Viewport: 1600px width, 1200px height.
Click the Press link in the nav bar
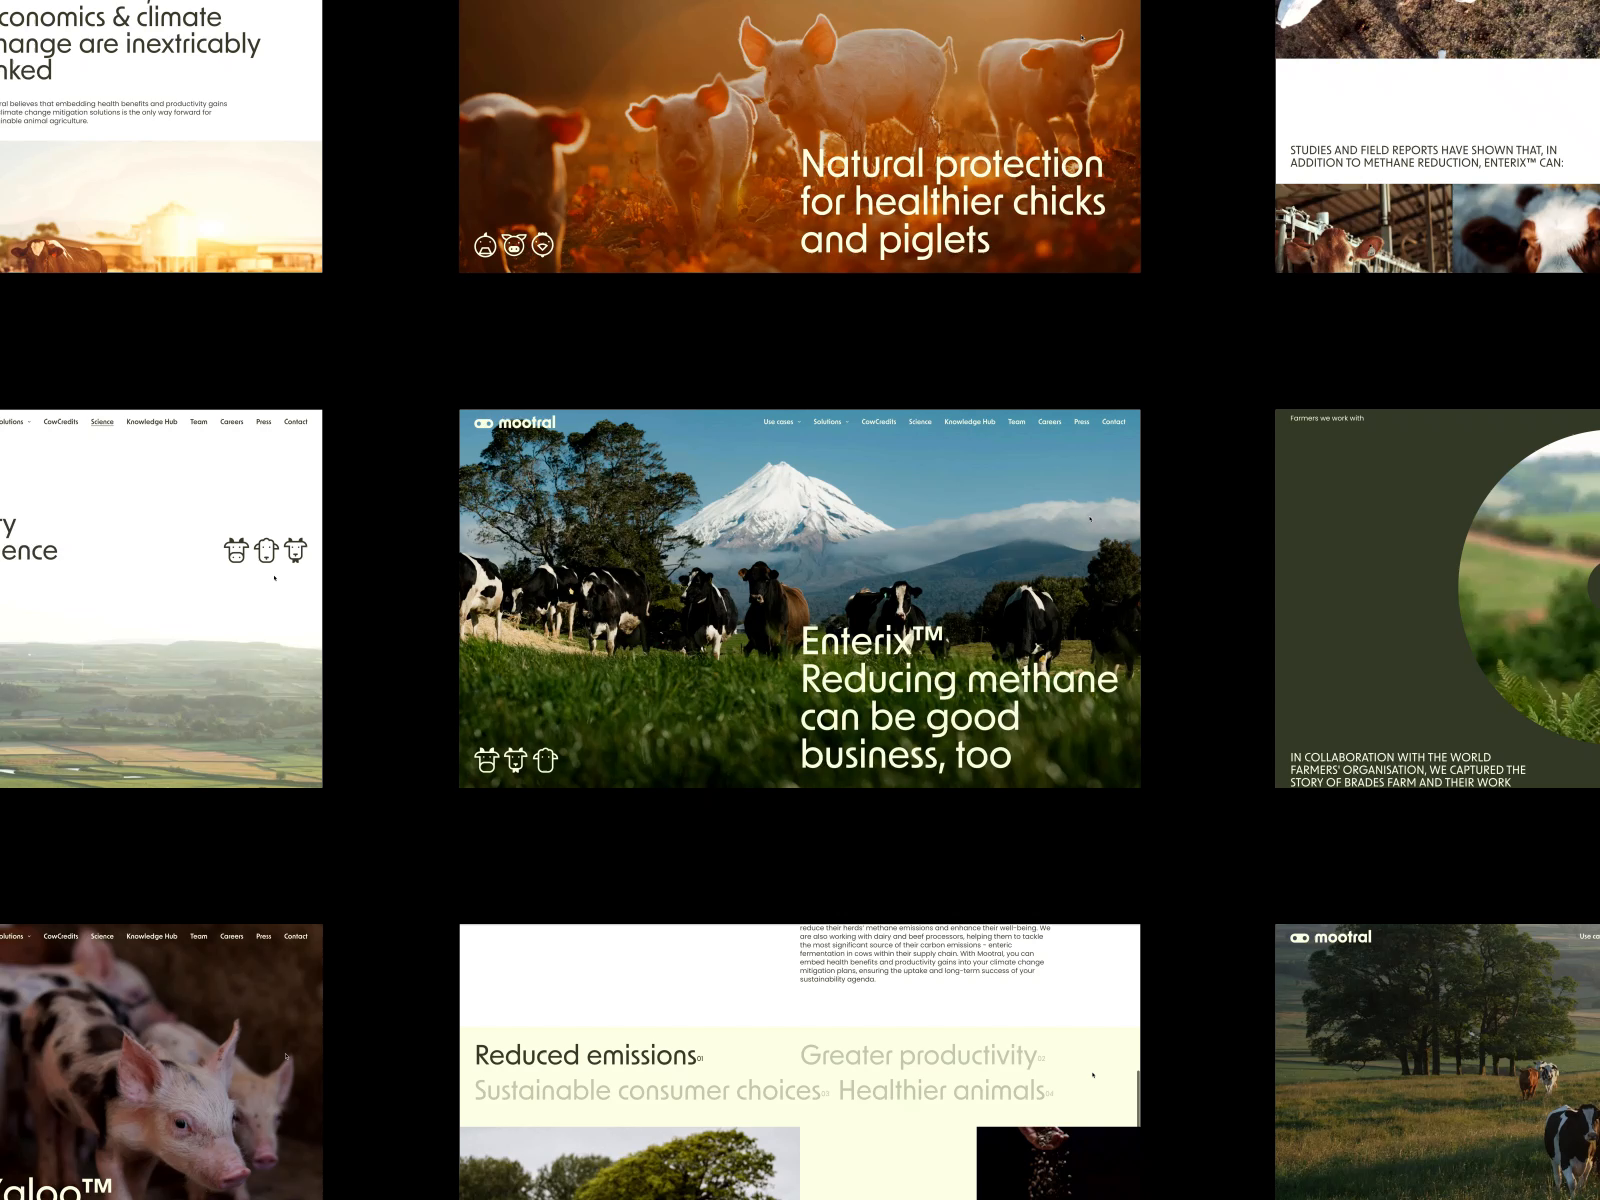click(x=1082, y=422)
